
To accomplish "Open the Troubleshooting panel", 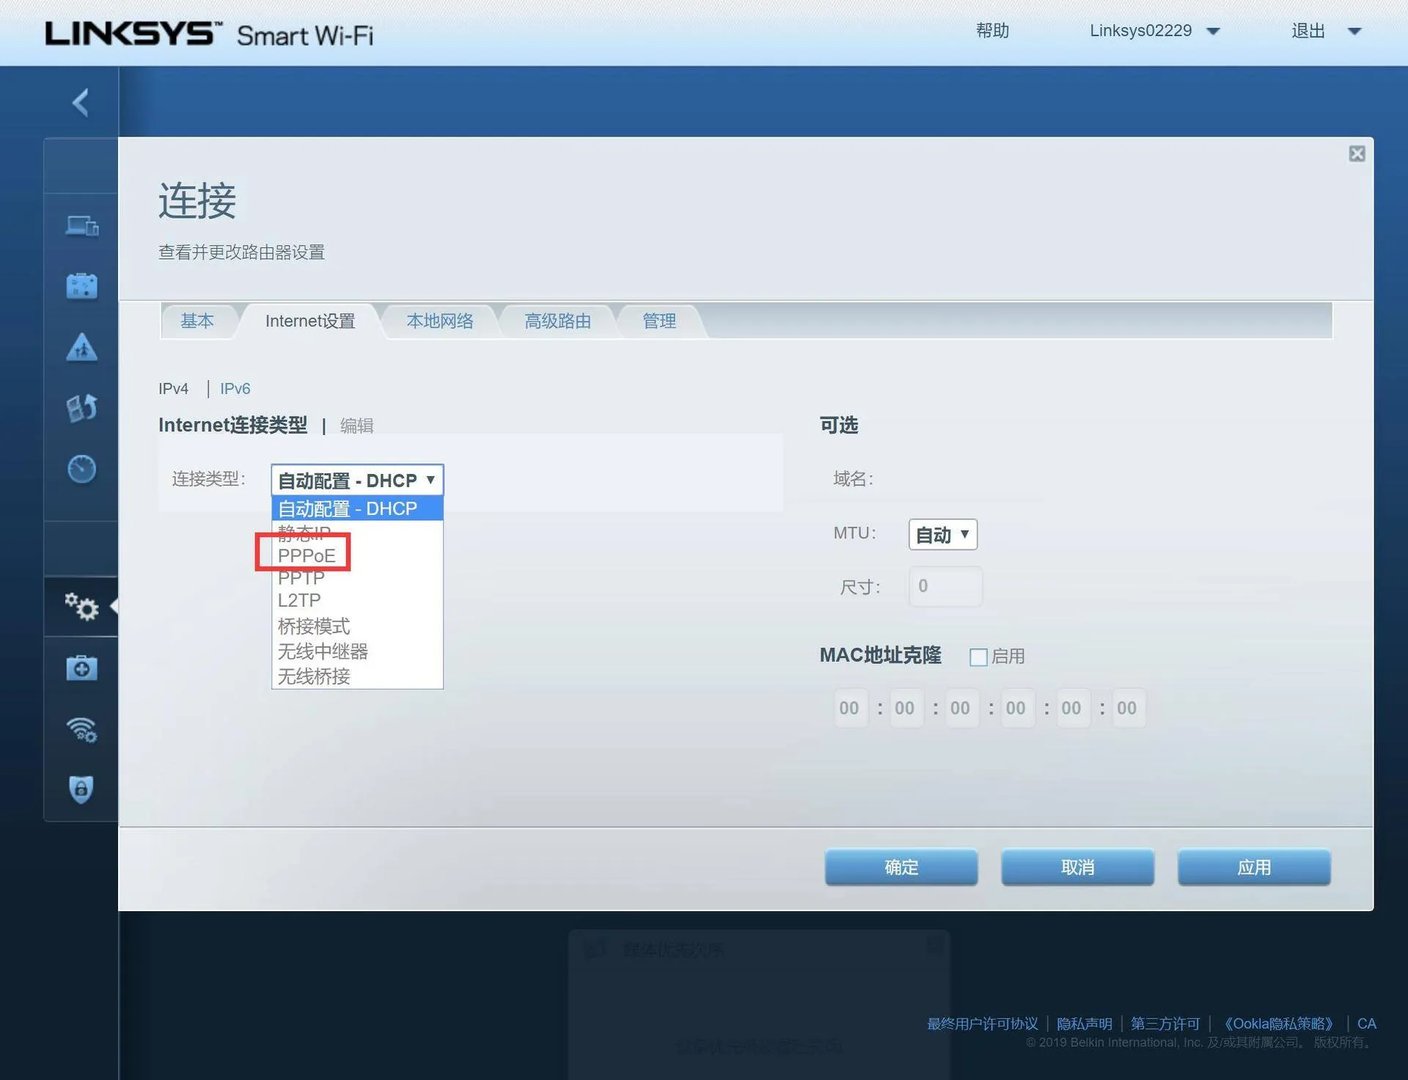I will tap(81, 667).
